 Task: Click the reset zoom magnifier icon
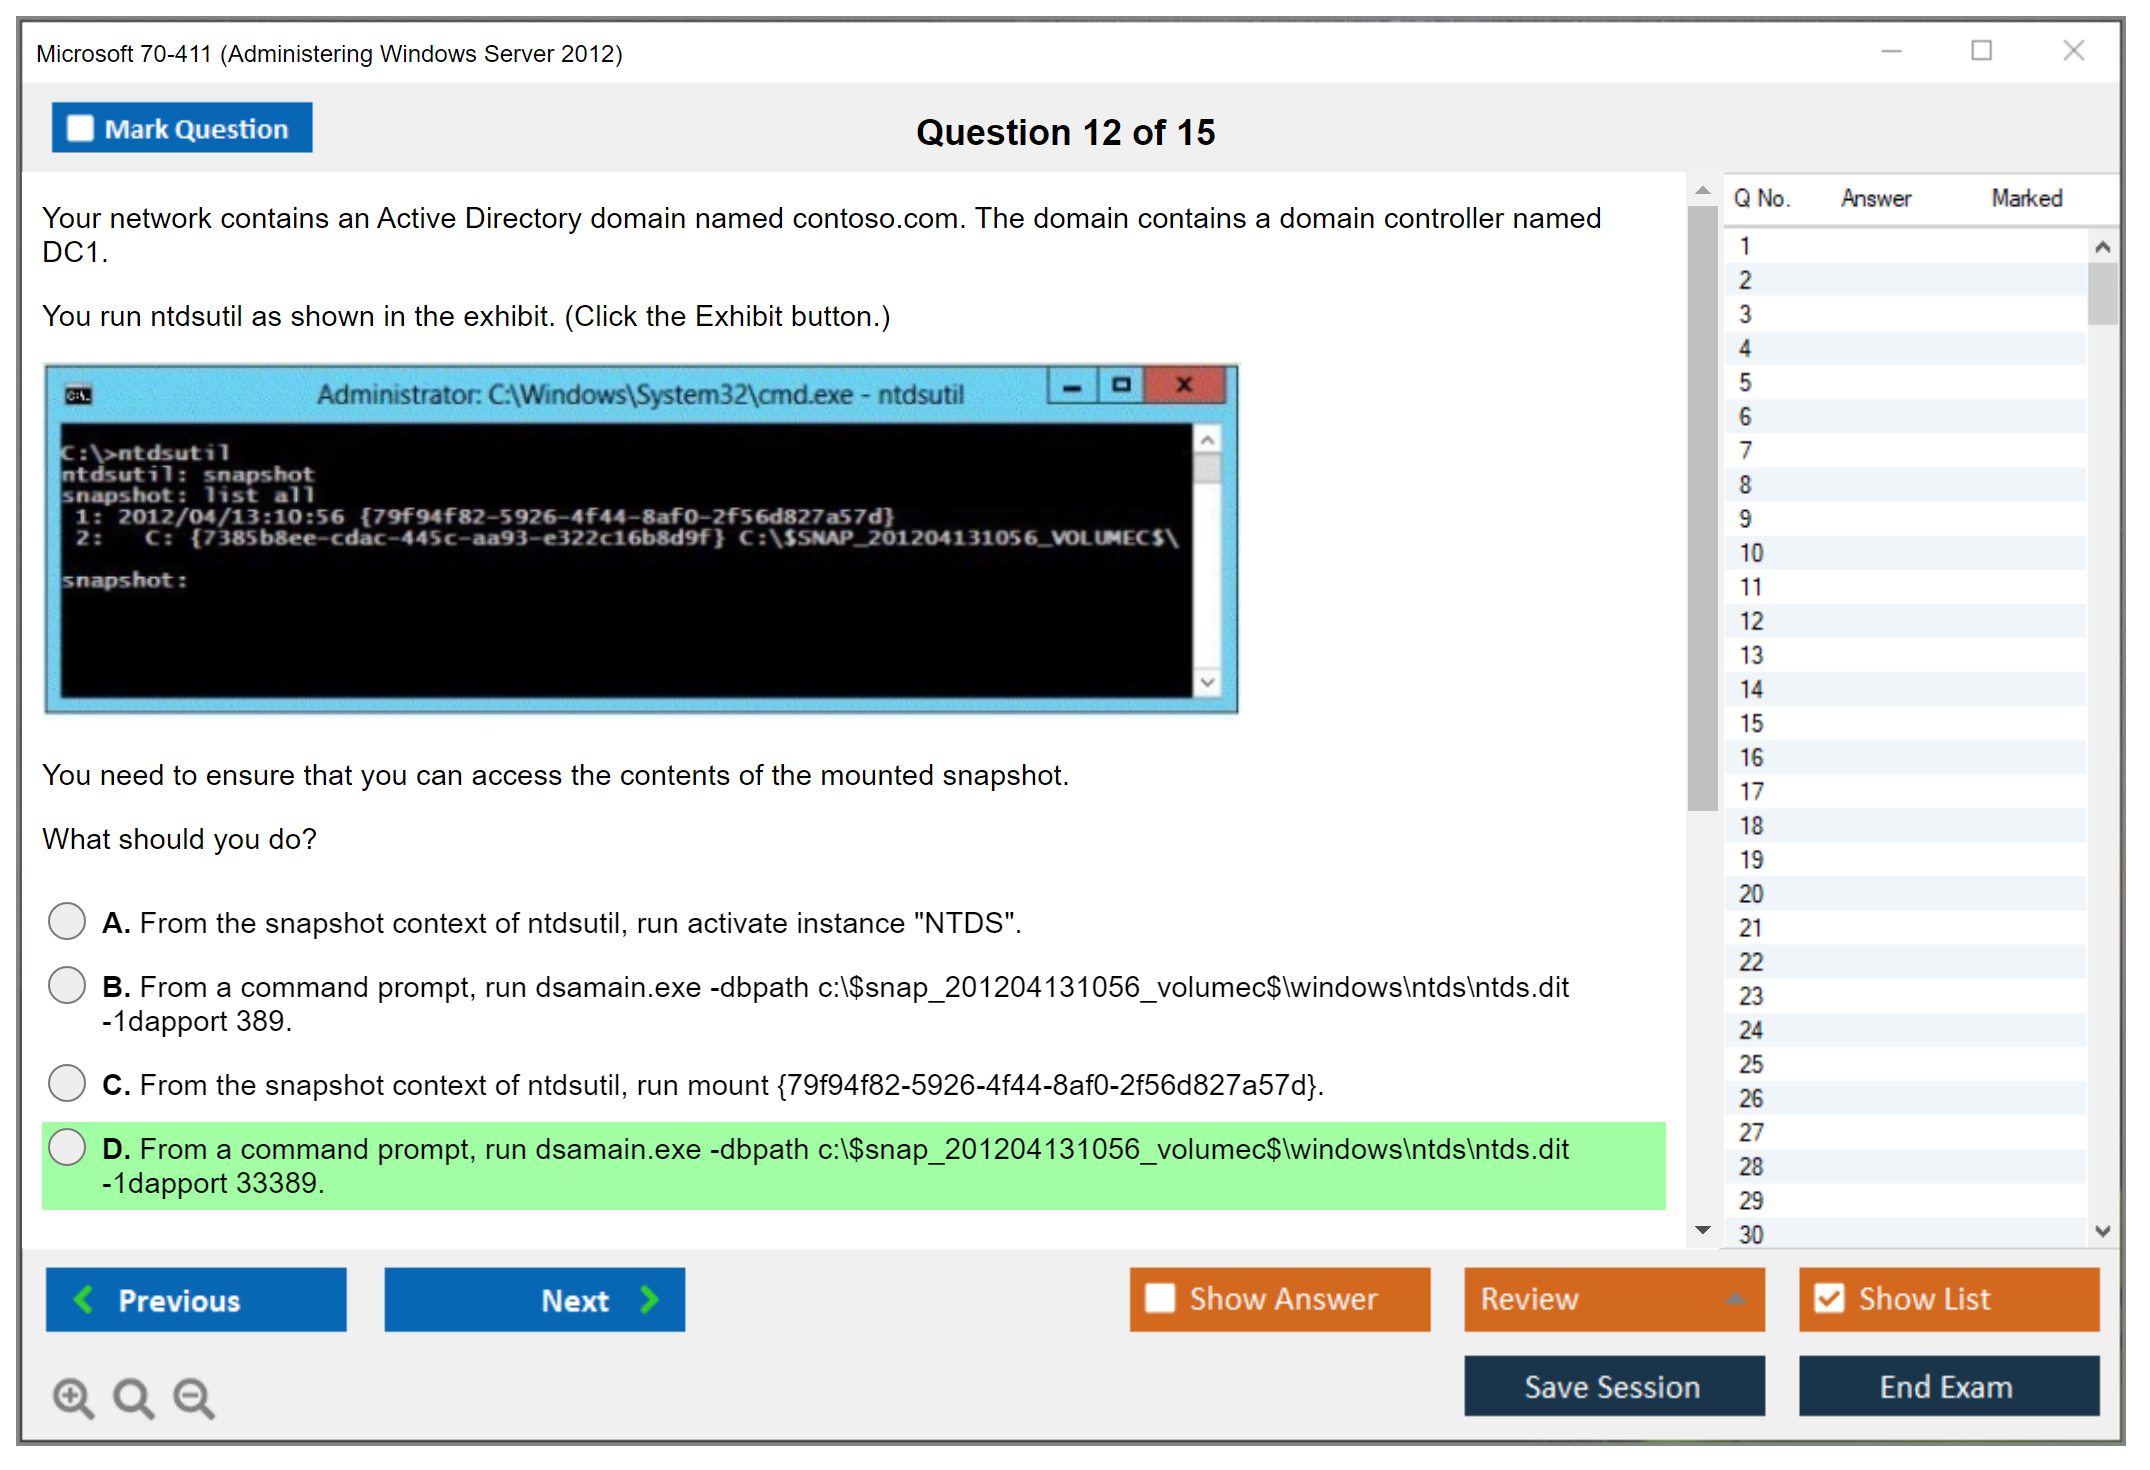click(x=133, y=1397)
